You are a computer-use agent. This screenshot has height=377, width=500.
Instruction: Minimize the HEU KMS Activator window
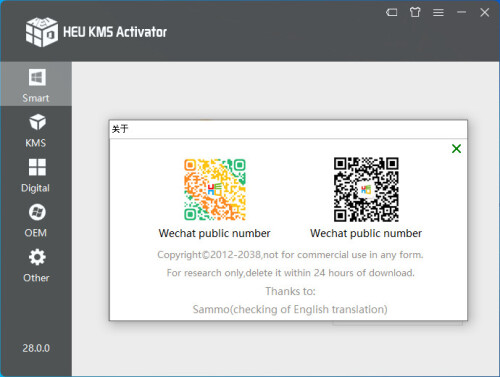(x=462, y=12)
